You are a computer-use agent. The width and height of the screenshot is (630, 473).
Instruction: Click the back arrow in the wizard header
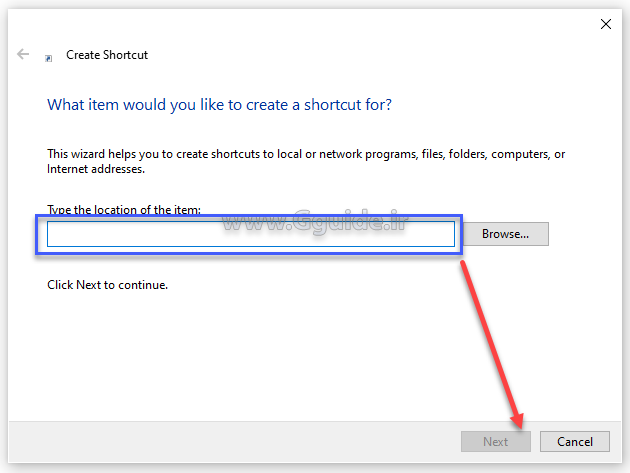(23, 54)
